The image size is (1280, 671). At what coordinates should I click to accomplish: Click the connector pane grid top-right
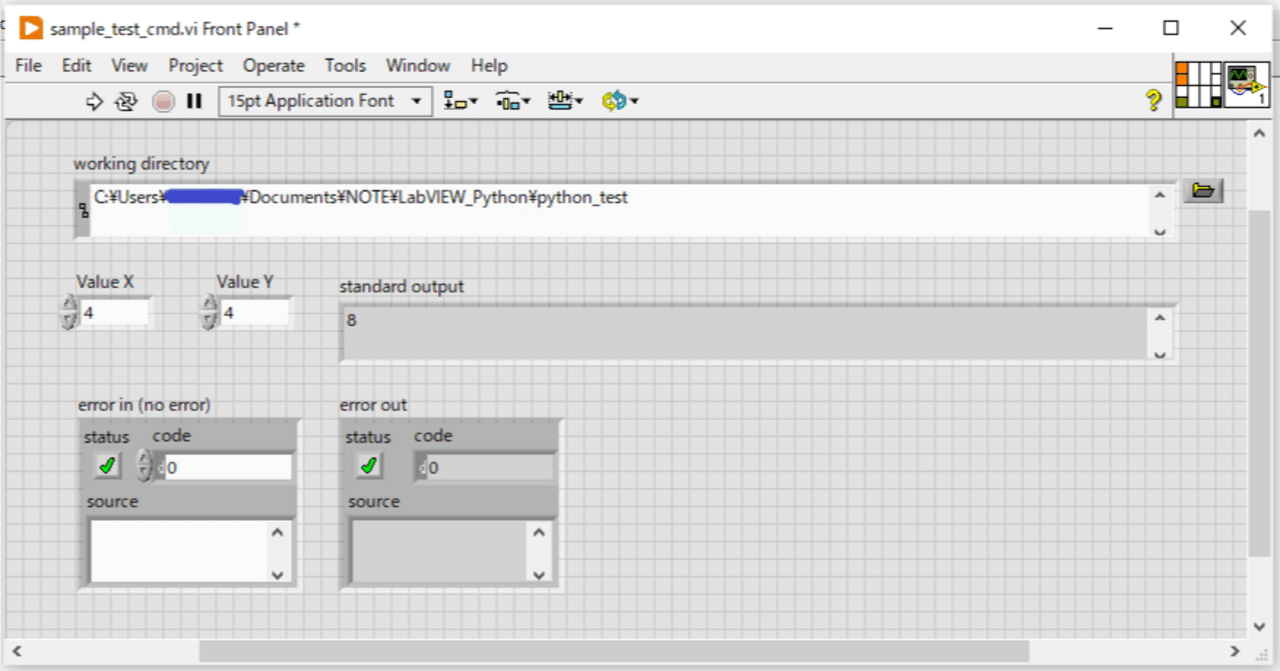point(1200,87)
